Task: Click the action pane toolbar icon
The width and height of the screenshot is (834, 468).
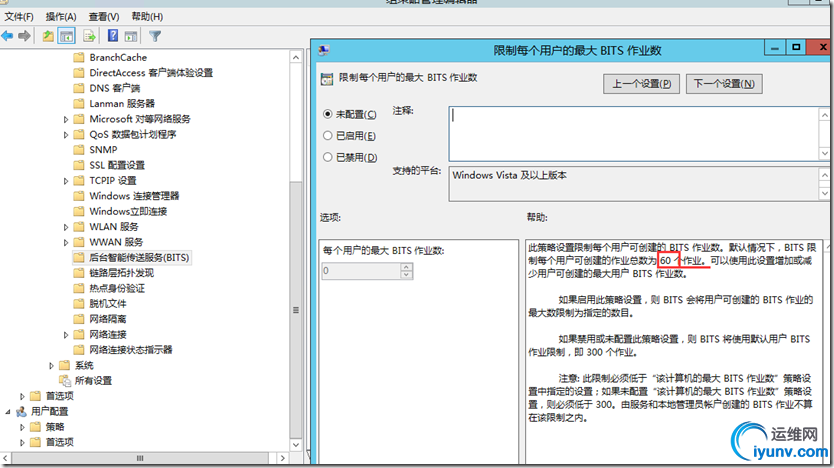Action: (x=131, y=36)
